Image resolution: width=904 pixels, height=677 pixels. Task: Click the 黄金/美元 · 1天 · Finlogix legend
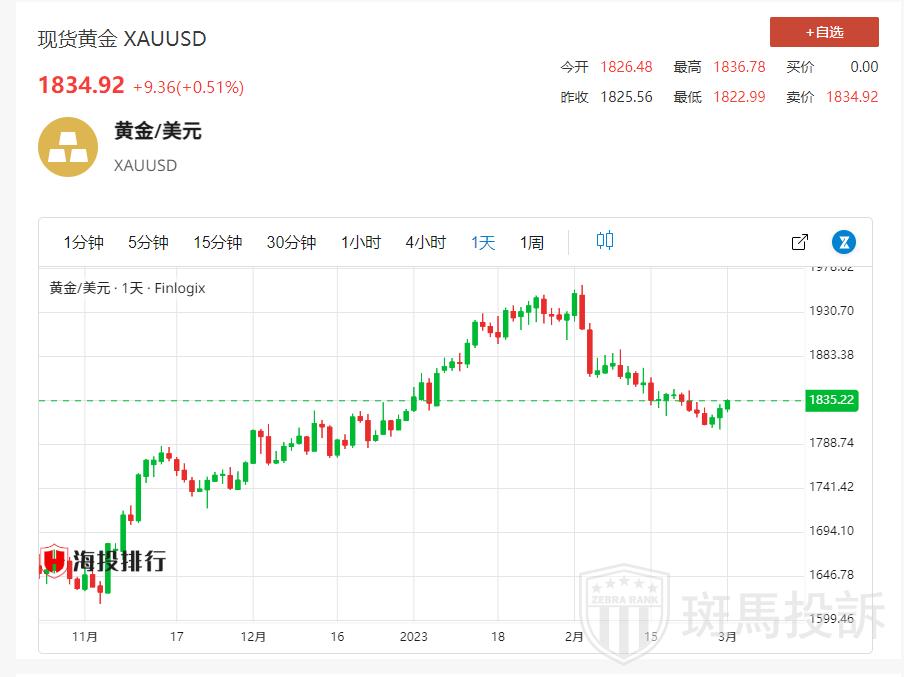(127, 288)
